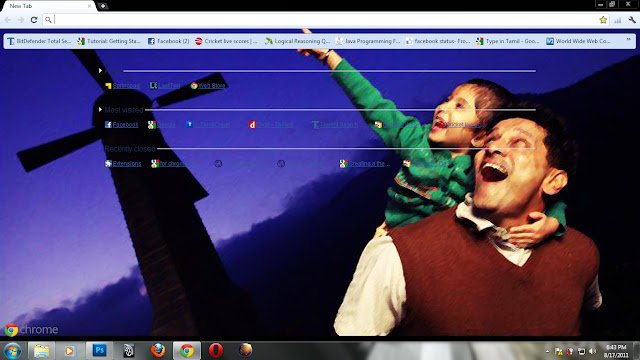Click the browser Forward arrow
The height and width of the screenshot is (360, 640).
(20, 20)
